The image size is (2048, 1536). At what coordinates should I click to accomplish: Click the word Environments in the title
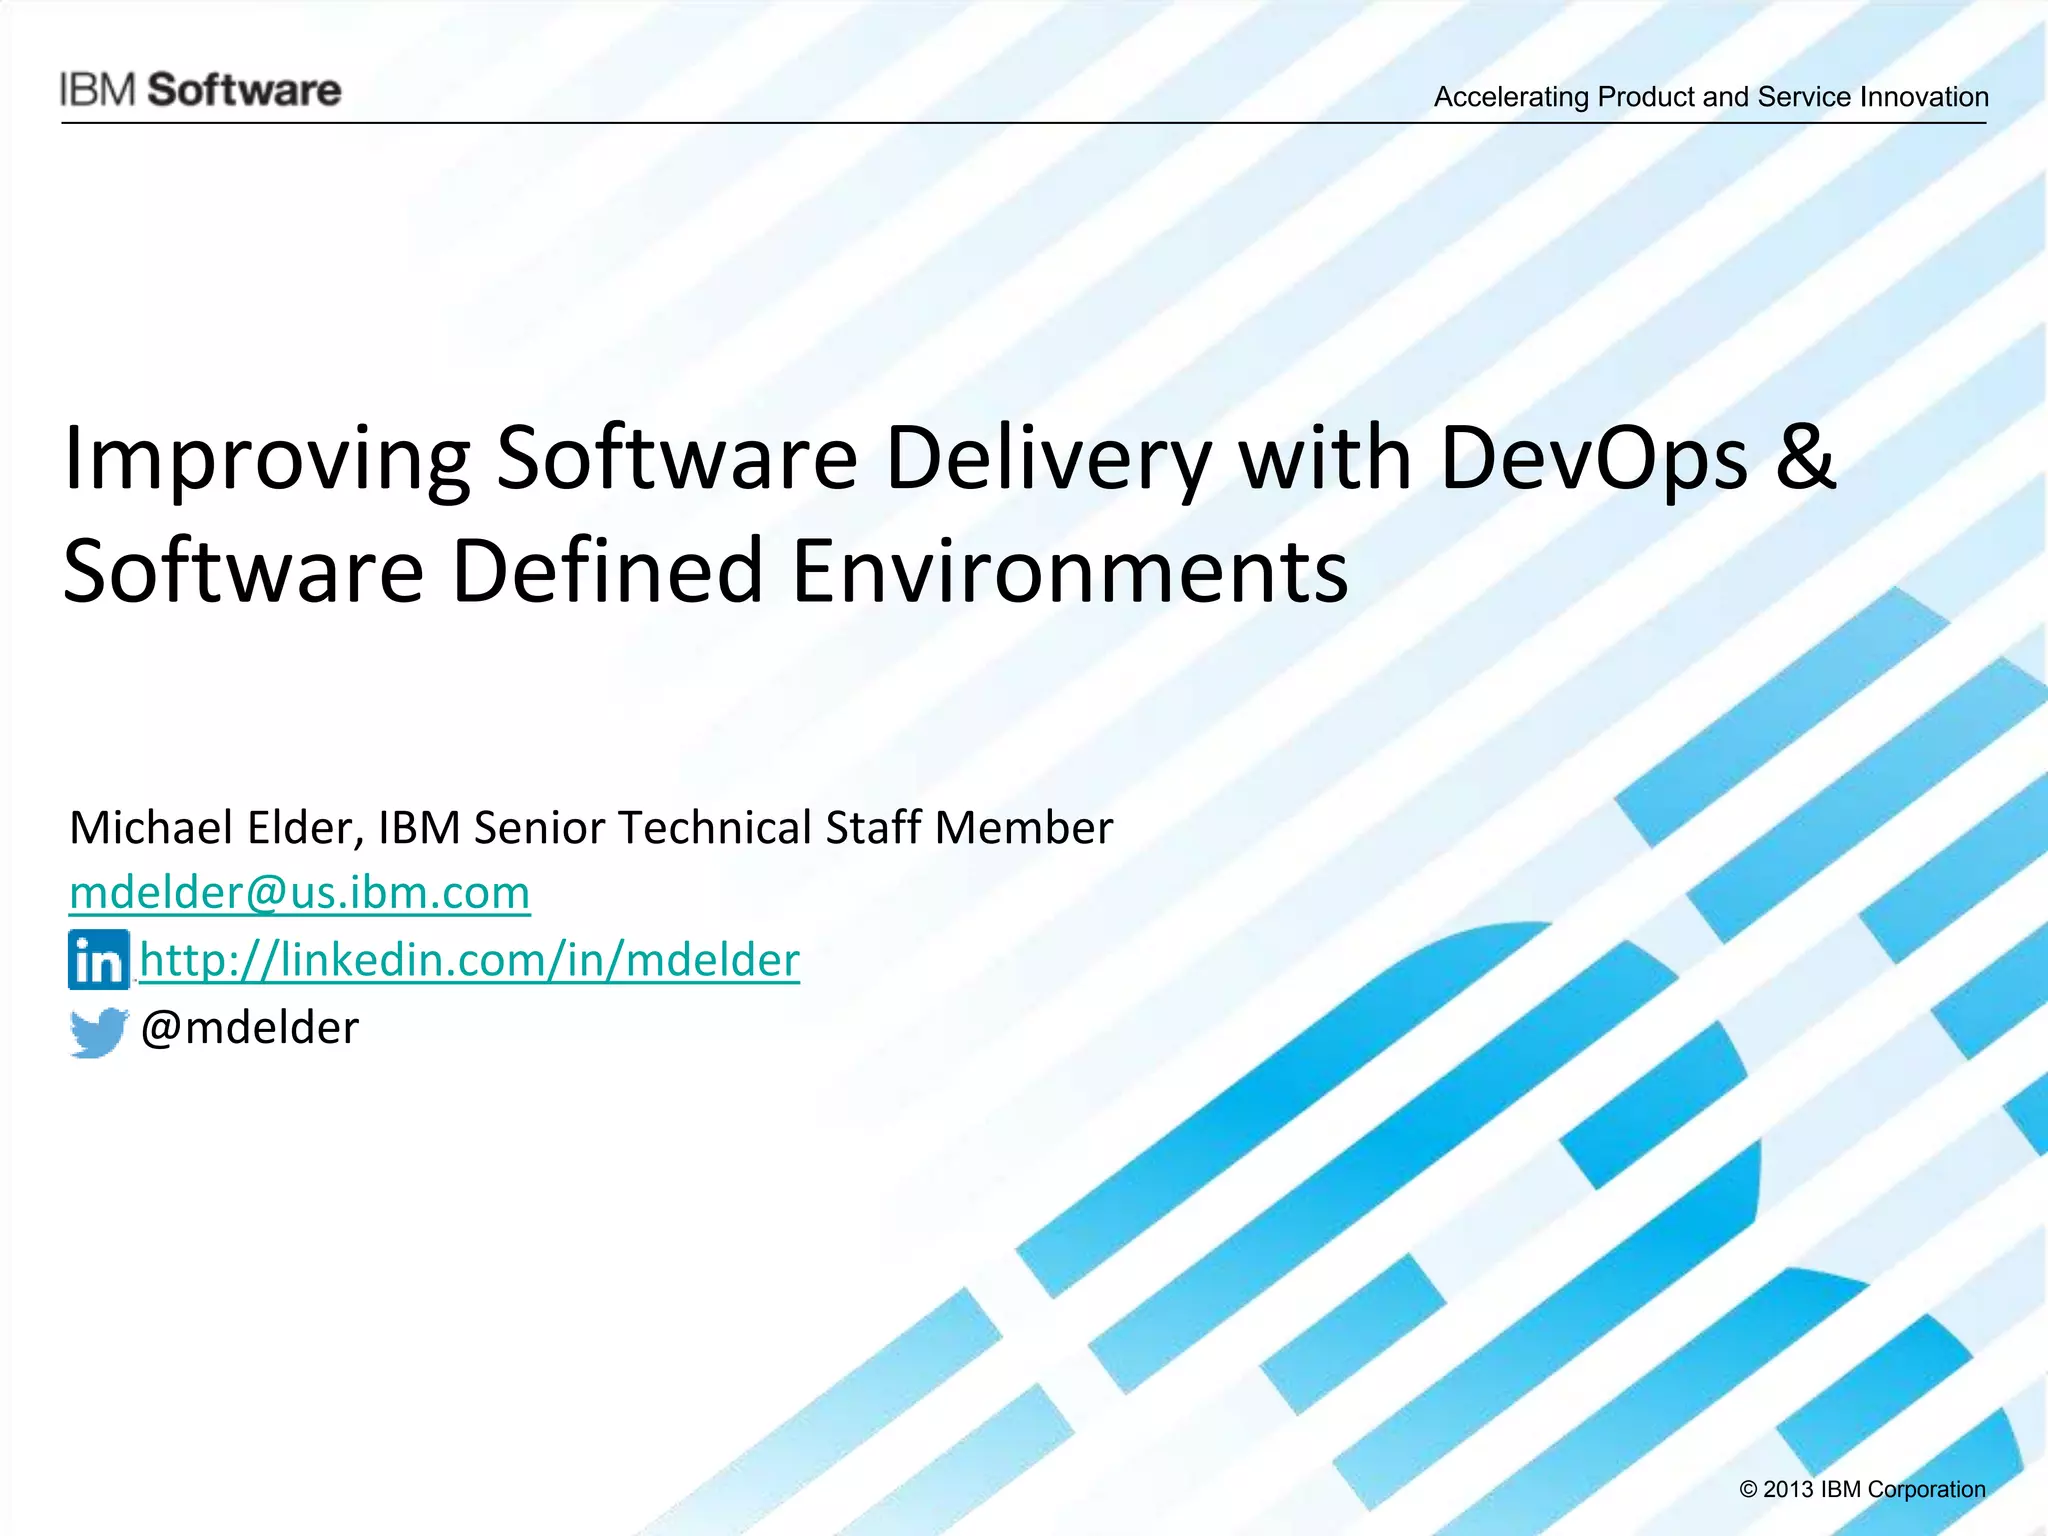click(x=1070, y=571)
